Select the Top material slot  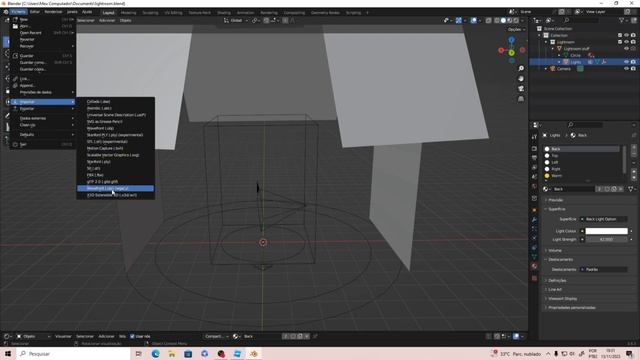pos(582,156)
